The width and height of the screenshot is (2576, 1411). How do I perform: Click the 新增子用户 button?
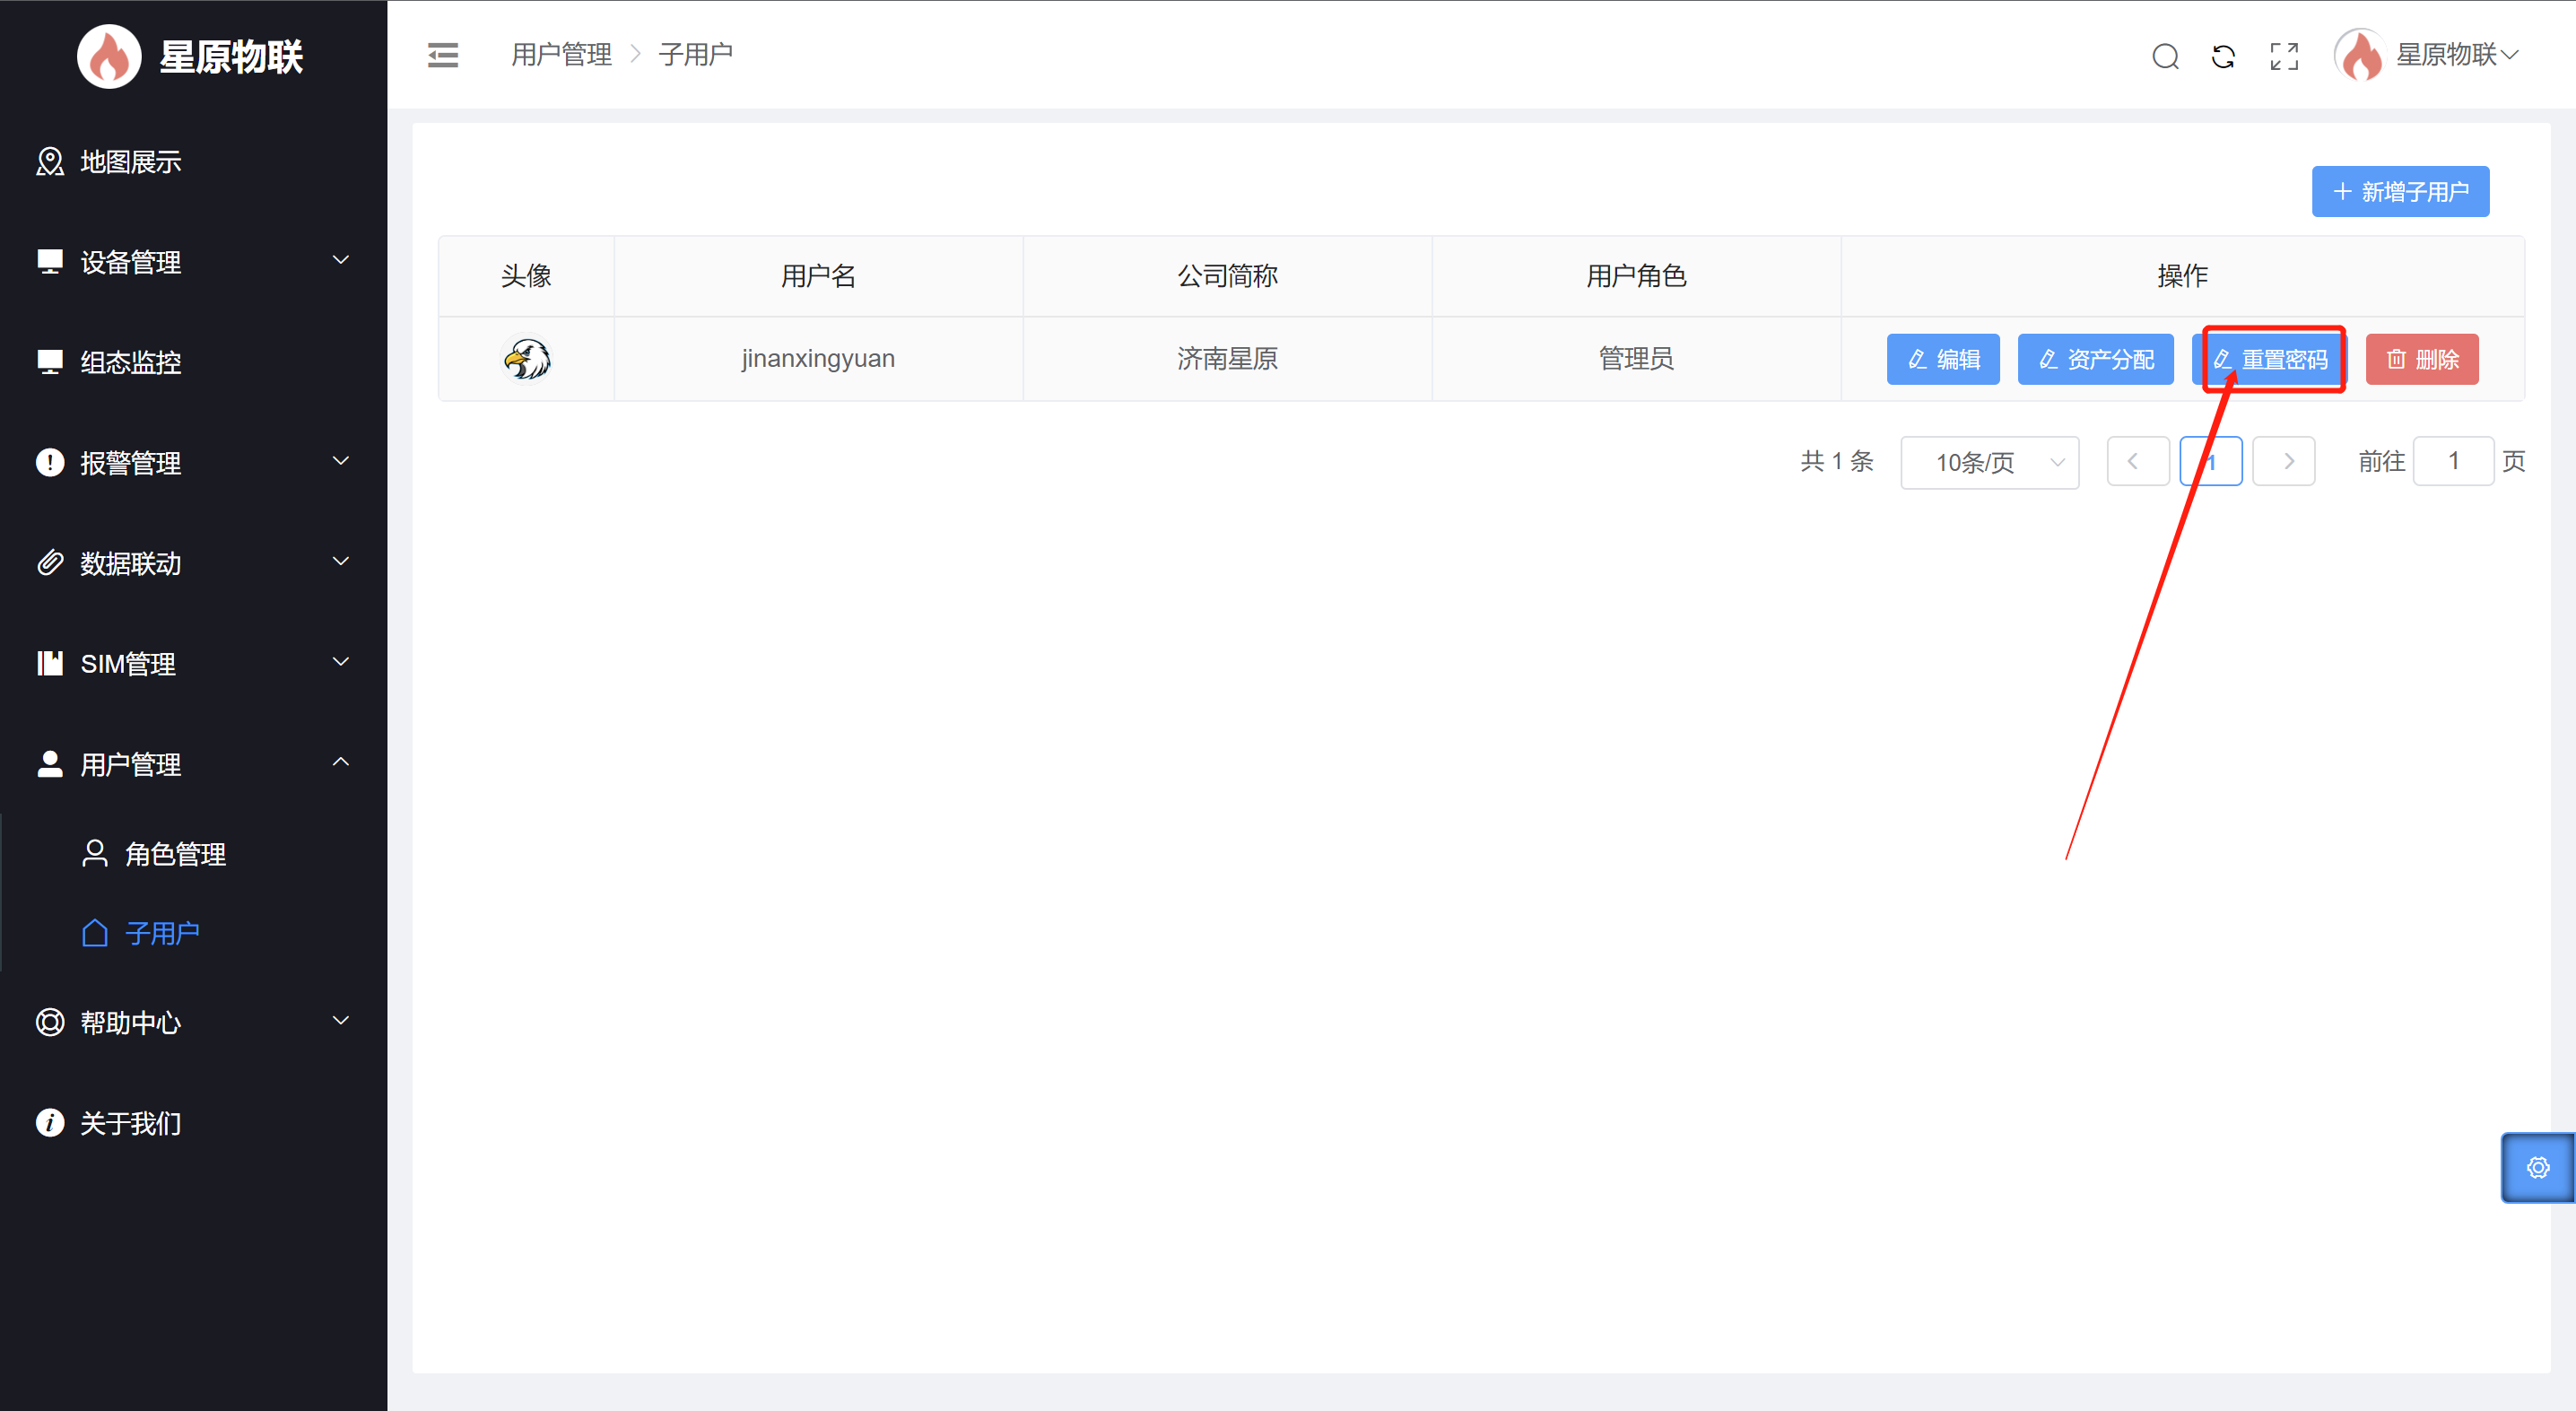click(x=2399, y=191)
